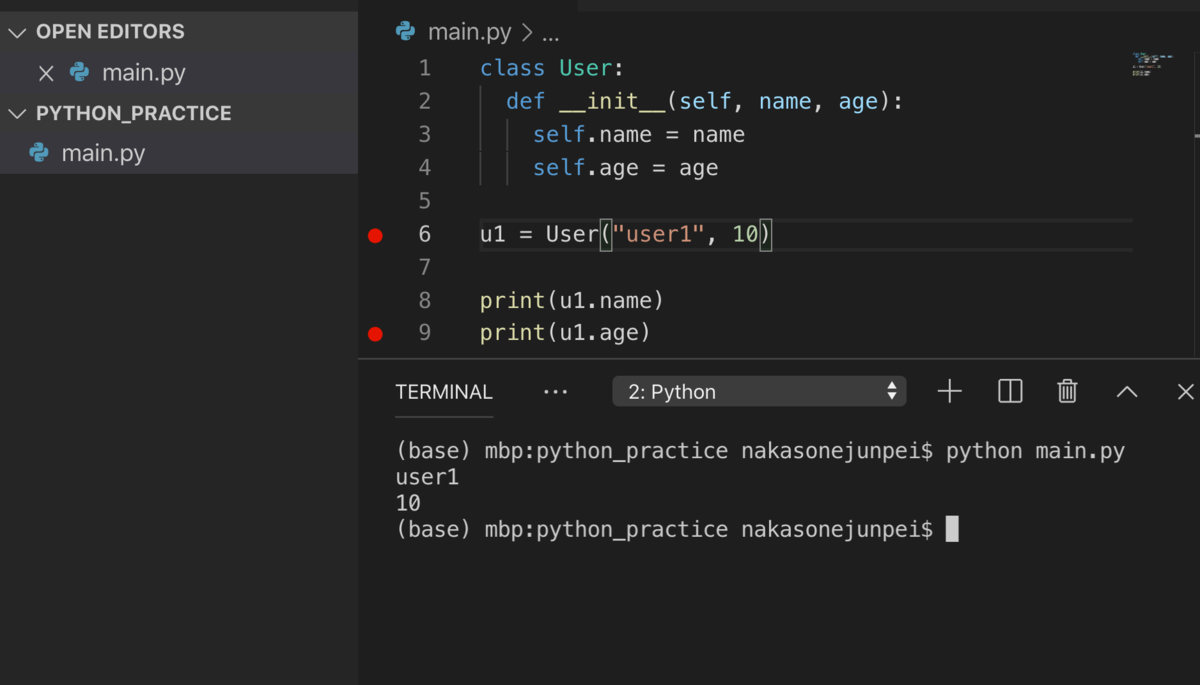Click the 'self.age = age' line
Viewport: 1200px width, 685px height.
click(x=626, y=167)
